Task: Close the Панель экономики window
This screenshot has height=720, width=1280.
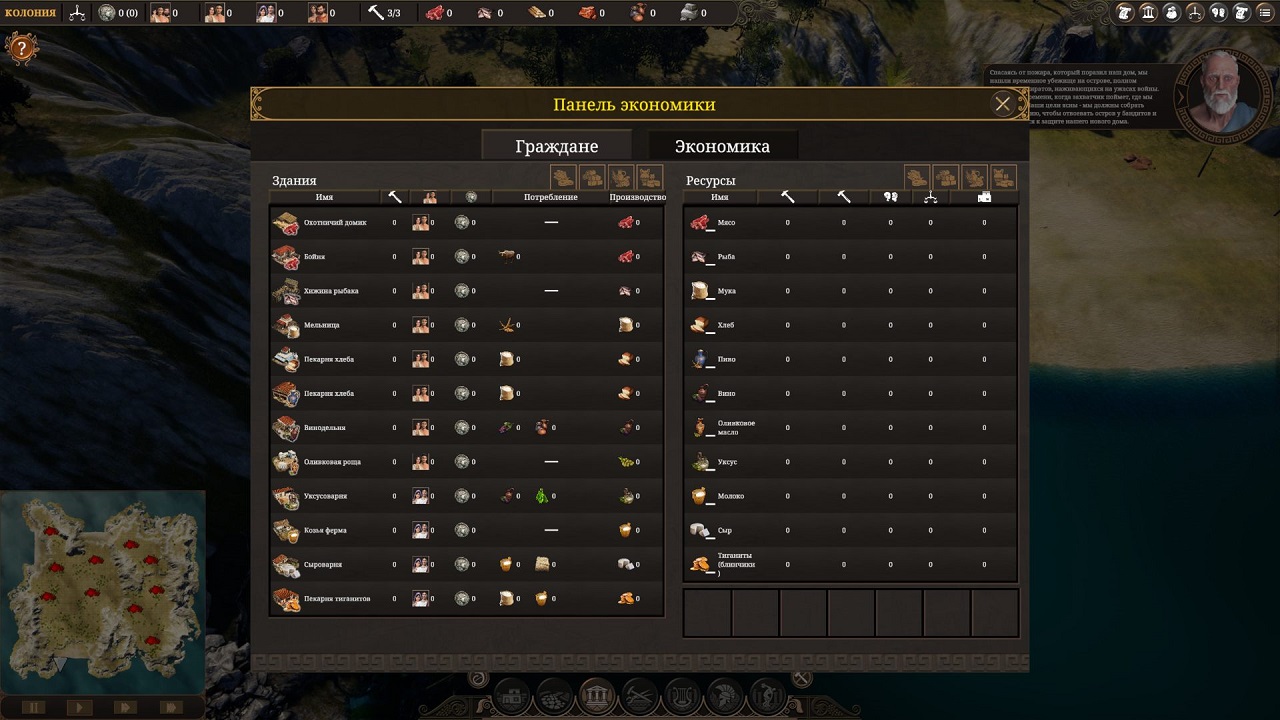Action: click(x=1003, y=104)
